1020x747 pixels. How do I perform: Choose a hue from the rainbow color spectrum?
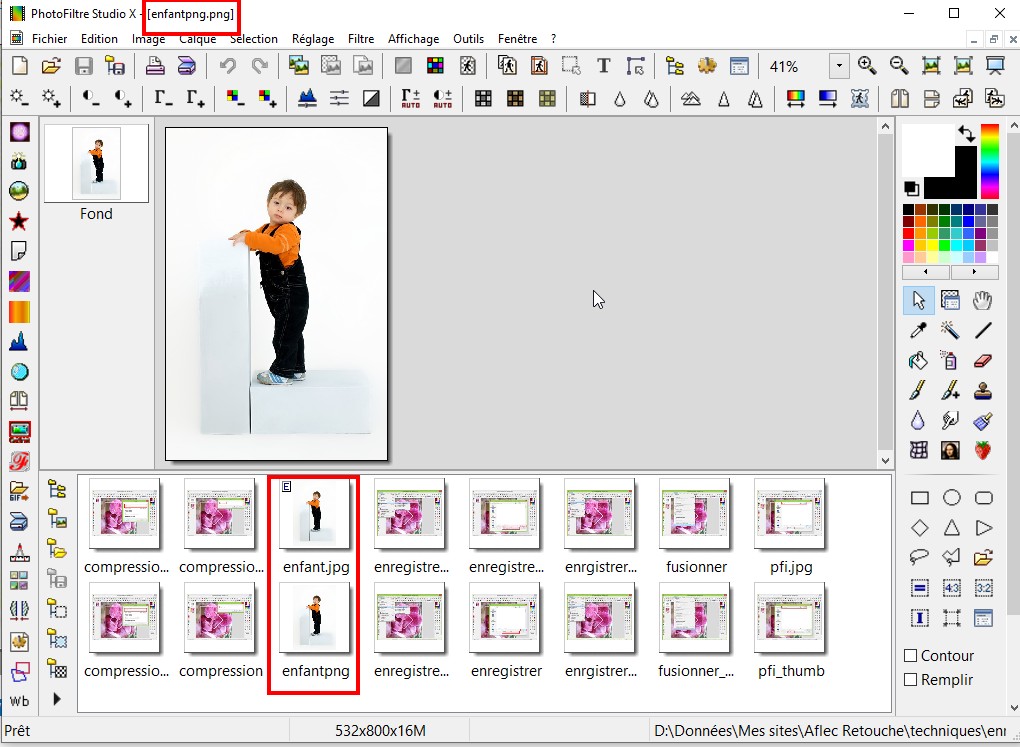989,161
